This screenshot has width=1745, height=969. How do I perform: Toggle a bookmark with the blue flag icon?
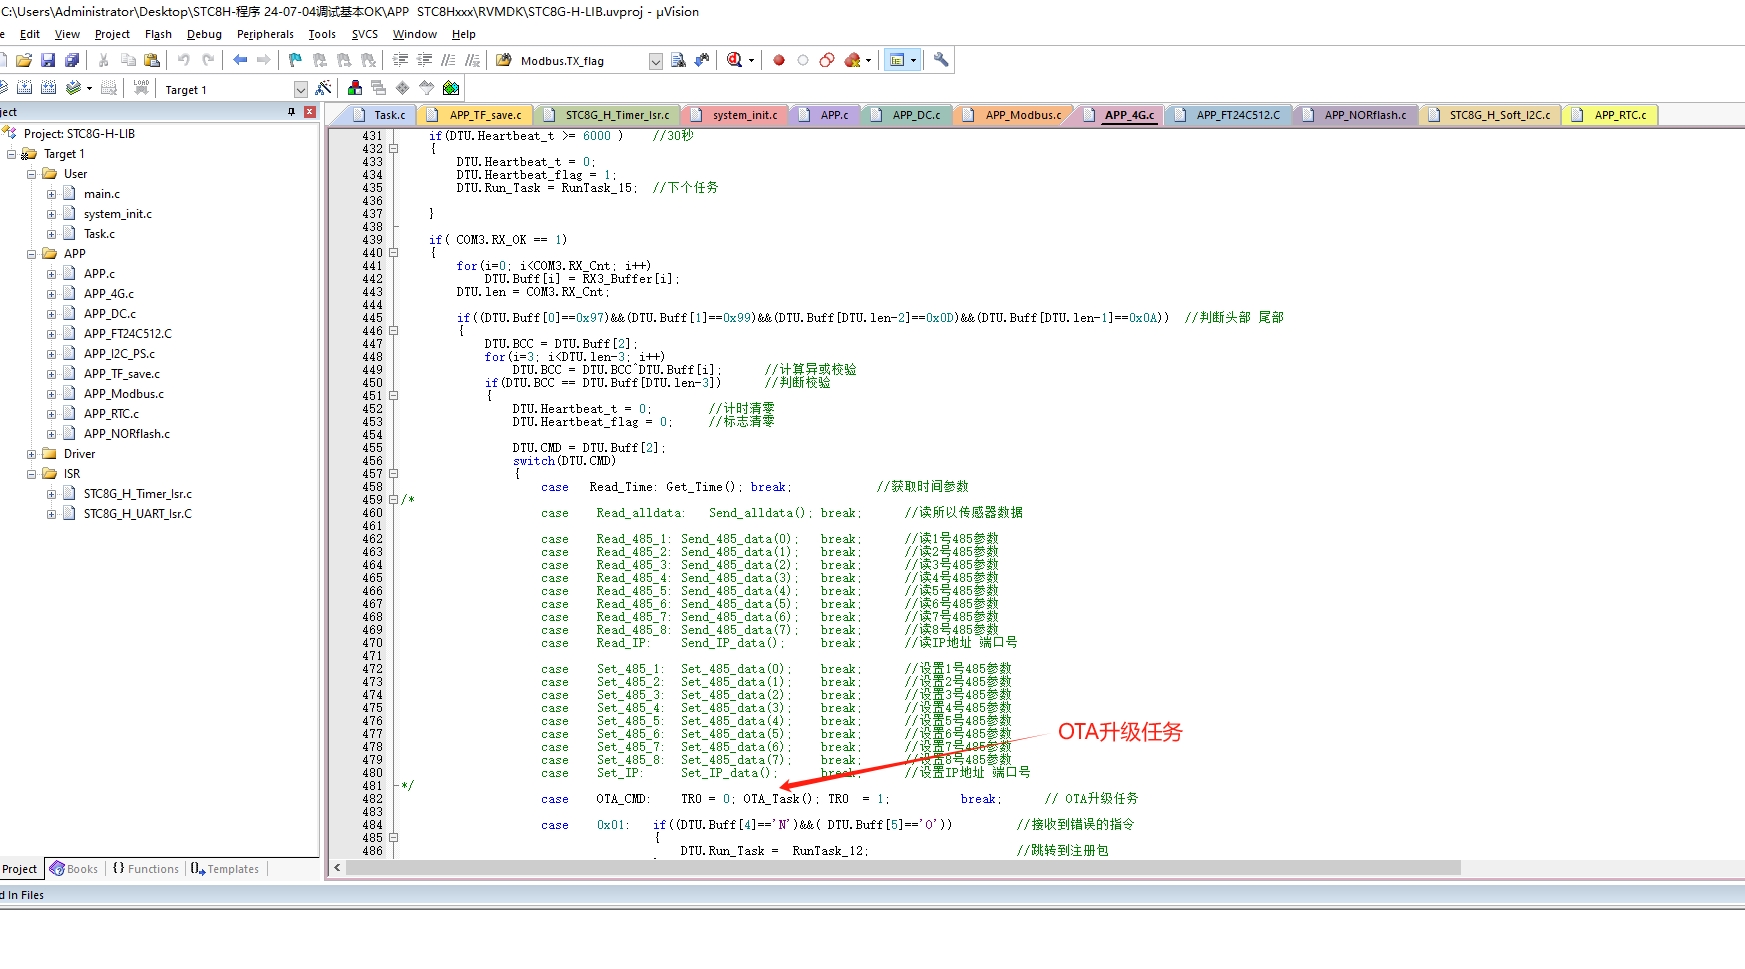[295, 61]
